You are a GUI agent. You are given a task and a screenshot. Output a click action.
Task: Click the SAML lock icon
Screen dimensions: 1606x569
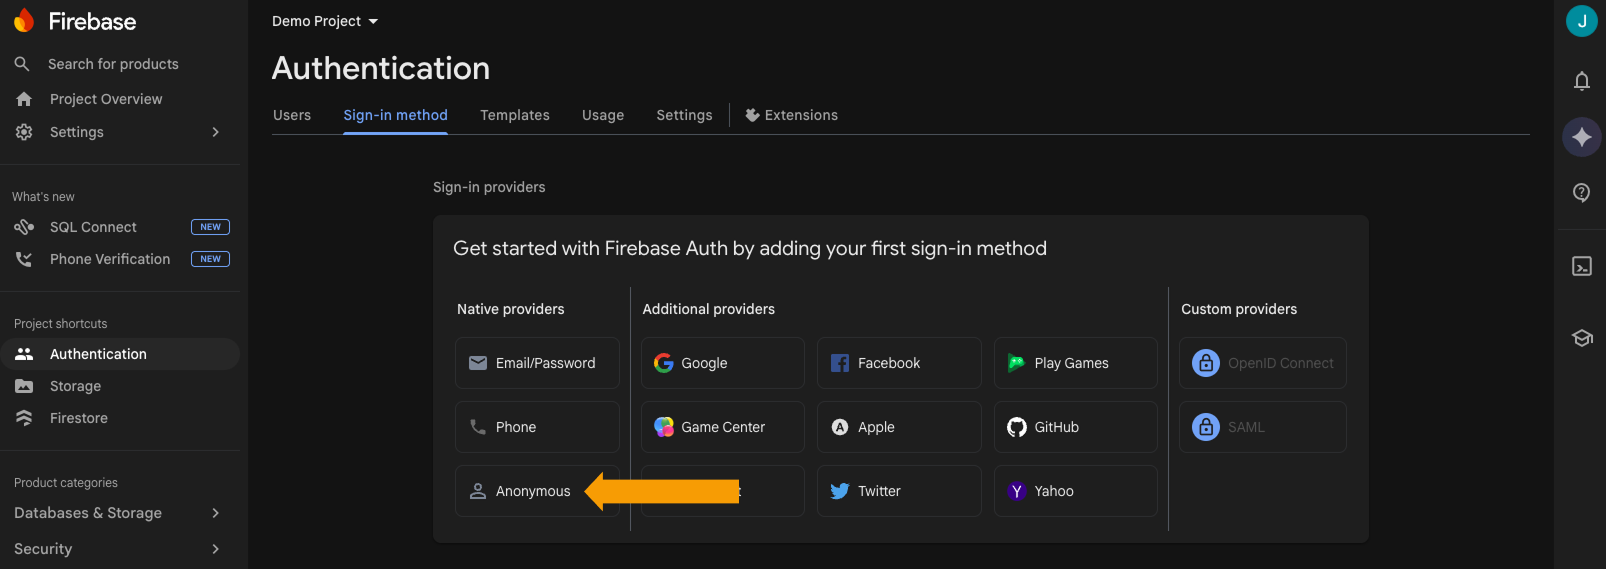tap(1206, 427)
